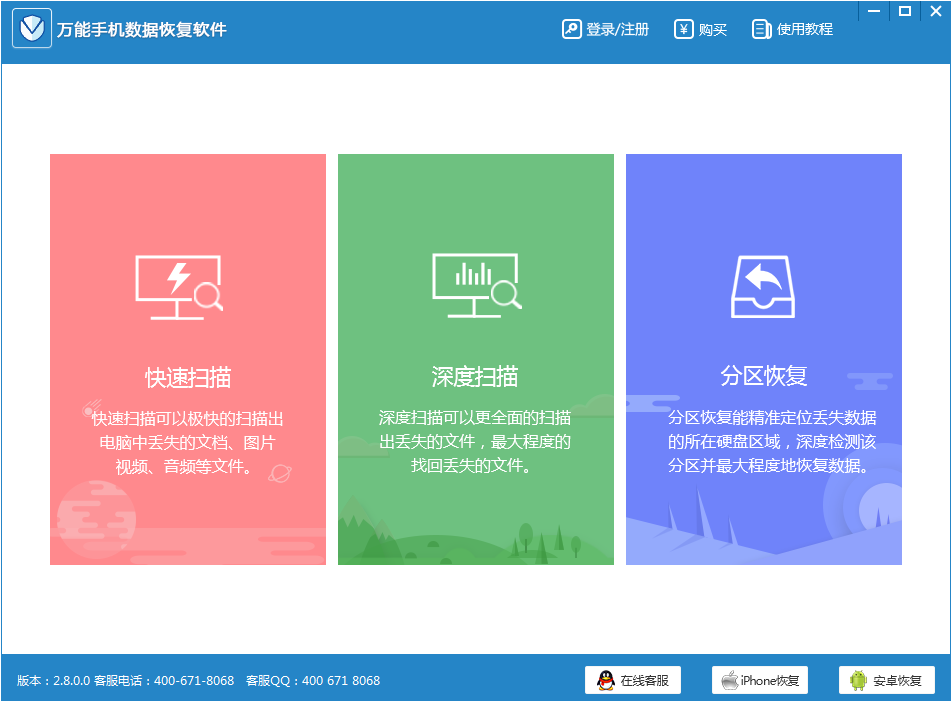
Task: Click the document icon beside 使用教程
Action: (x=758, y=29)
